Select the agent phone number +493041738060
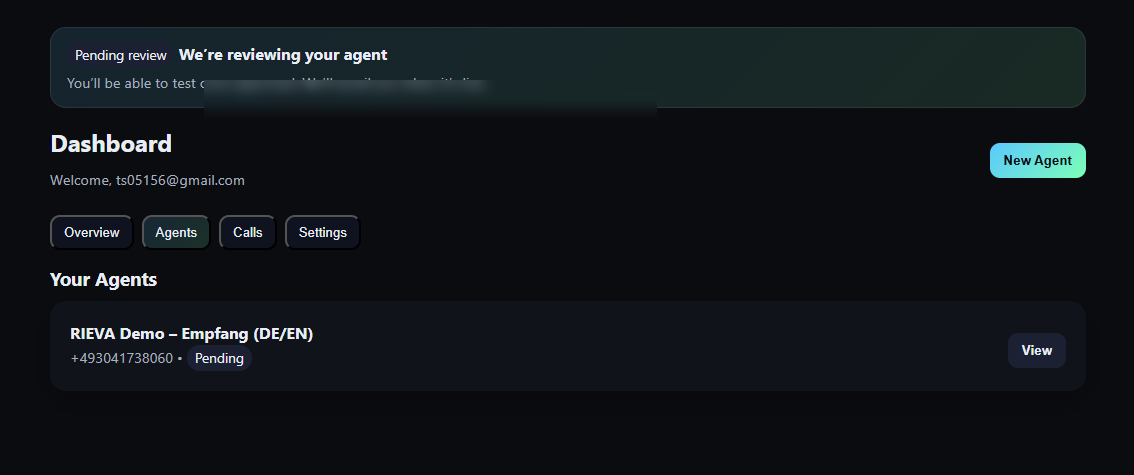 coord(122,359)
